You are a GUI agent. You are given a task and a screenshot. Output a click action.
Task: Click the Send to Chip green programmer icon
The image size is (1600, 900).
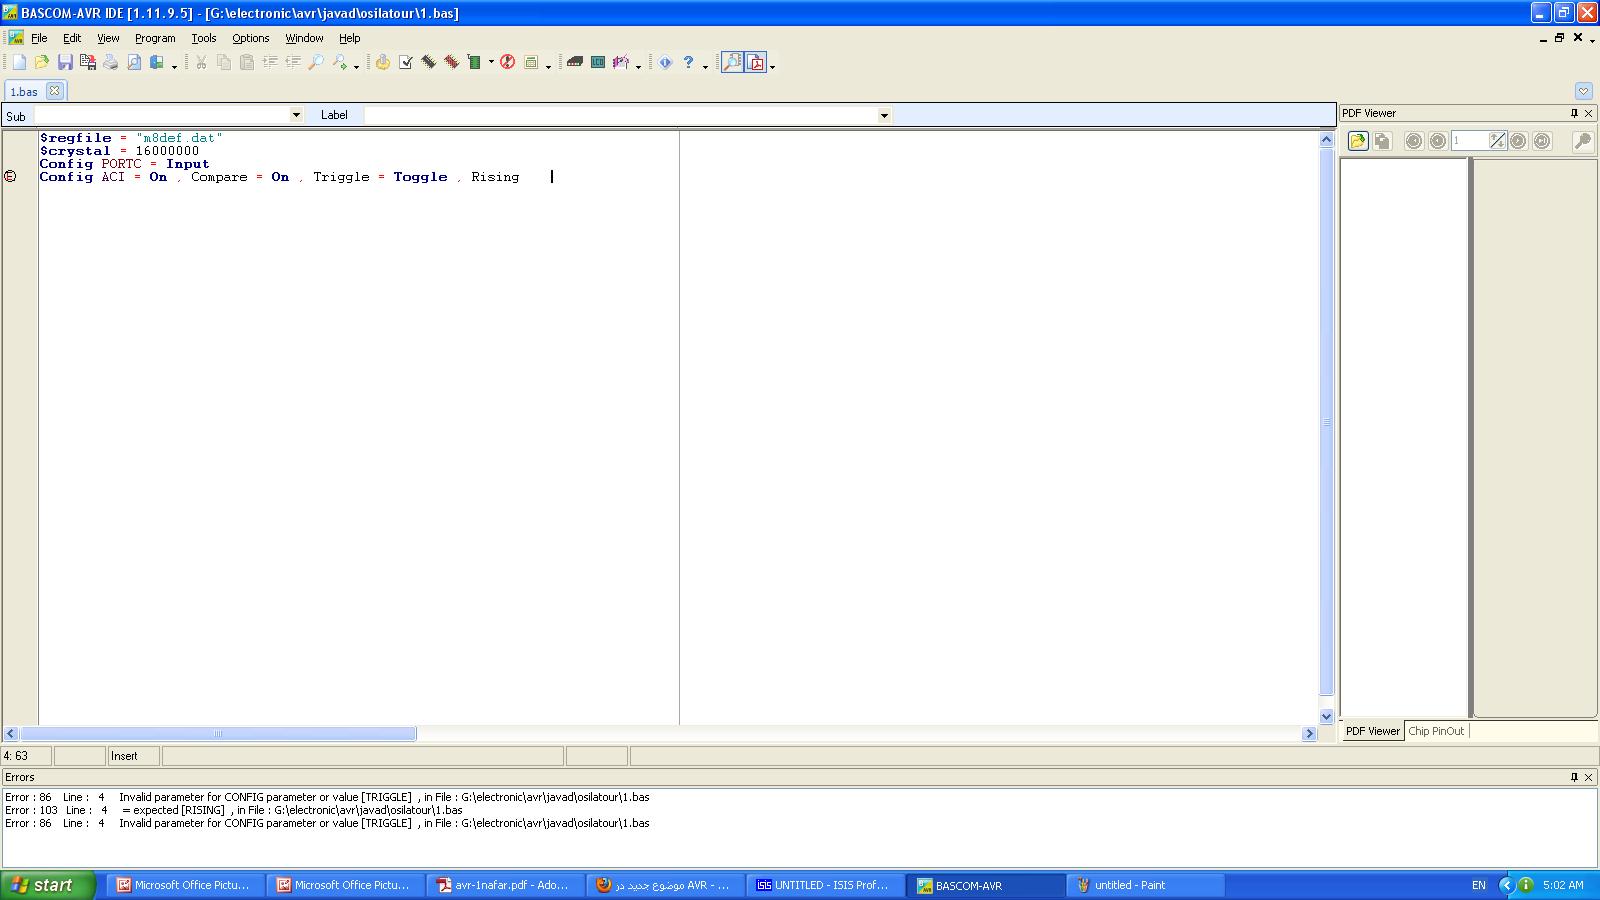point(475,62)
